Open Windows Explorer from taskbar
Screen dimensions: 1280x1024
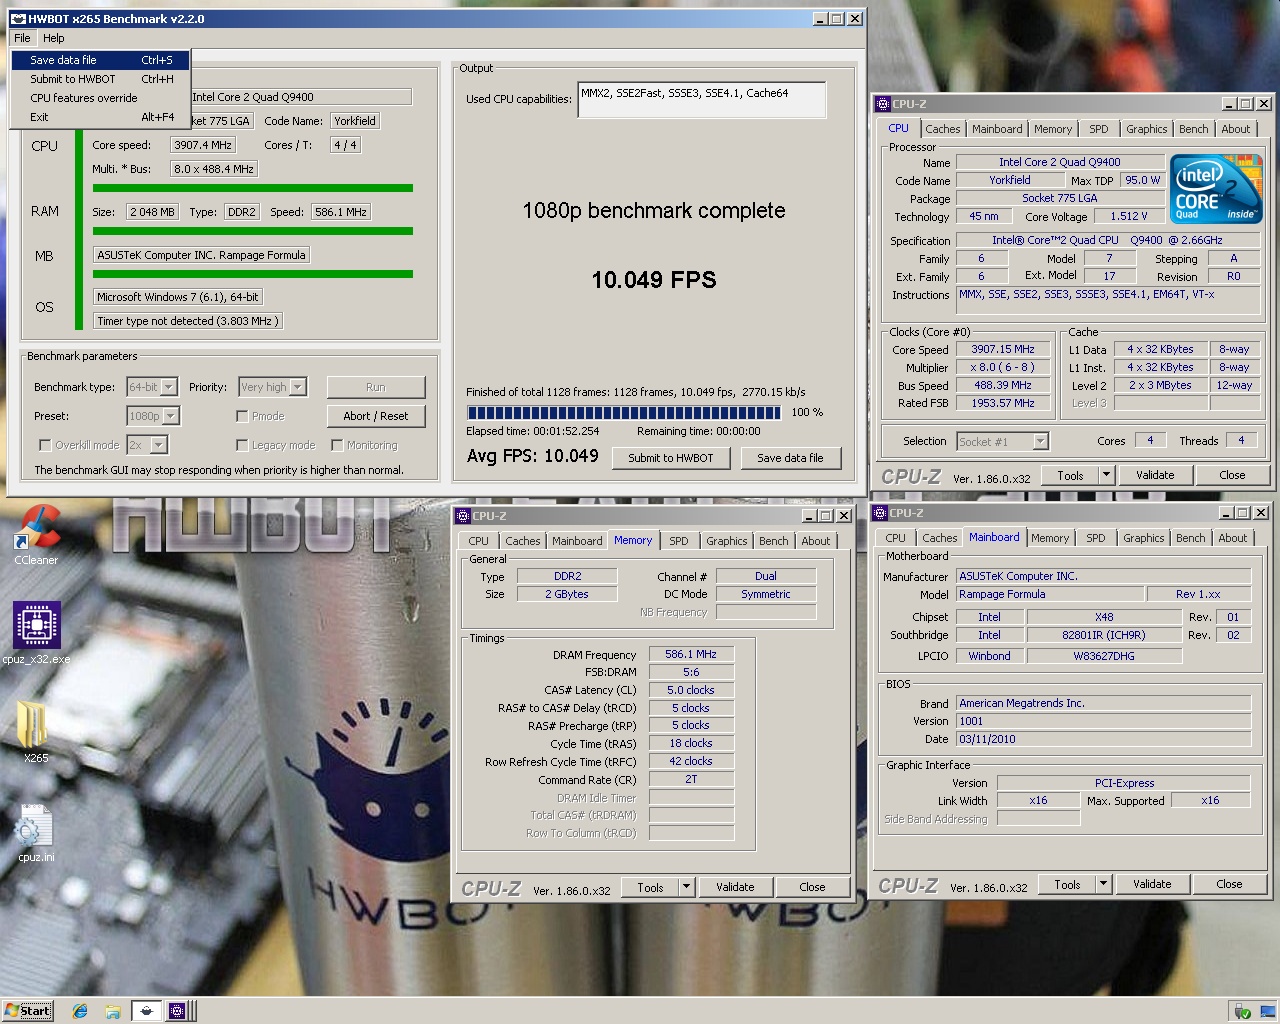pos(113,1011)
